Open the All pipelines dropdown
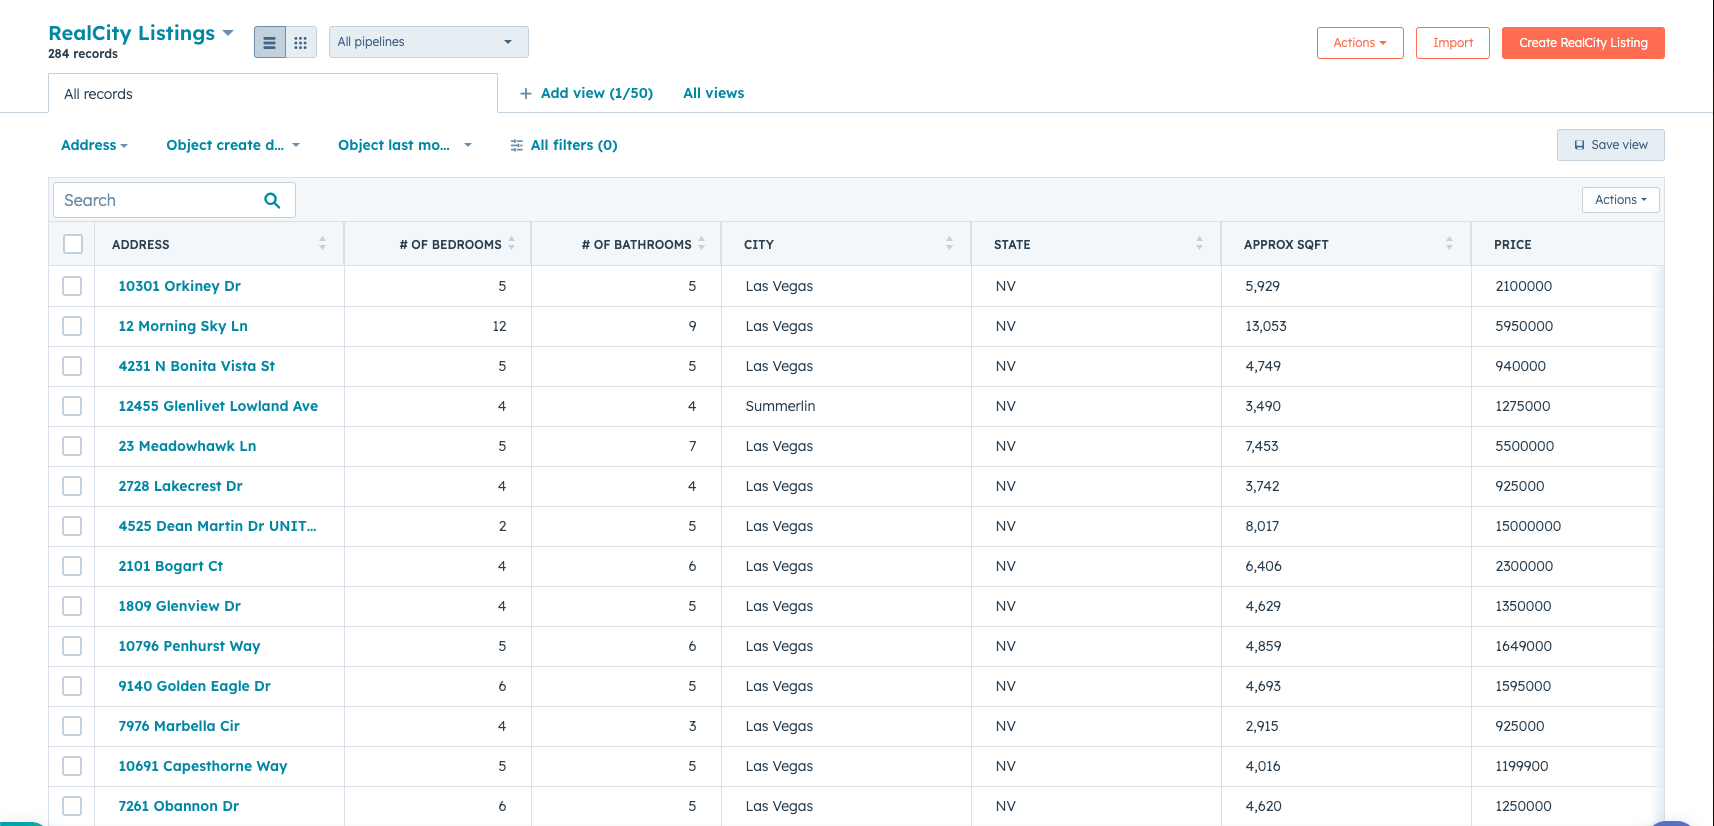This screenshot has height=826, width=1714. [x=428, y=42]
